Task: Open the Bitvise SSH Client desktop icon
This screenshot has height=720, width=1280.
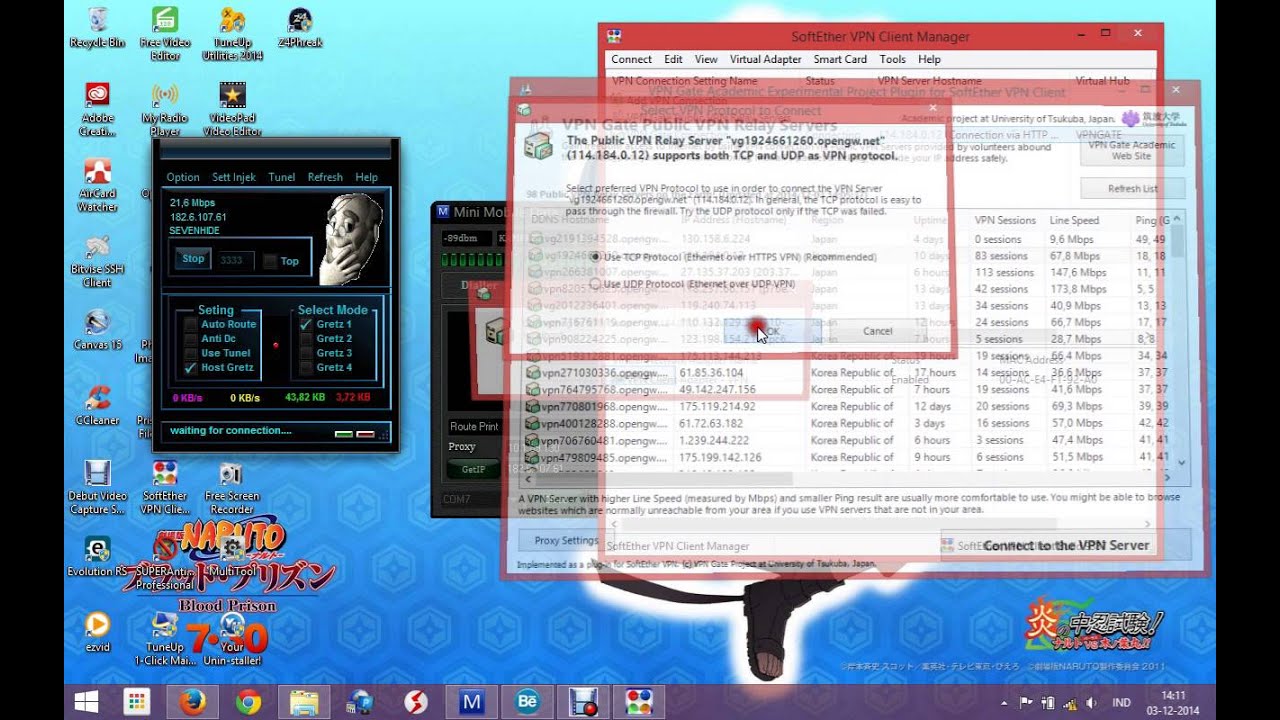Action: coord(97,261)
